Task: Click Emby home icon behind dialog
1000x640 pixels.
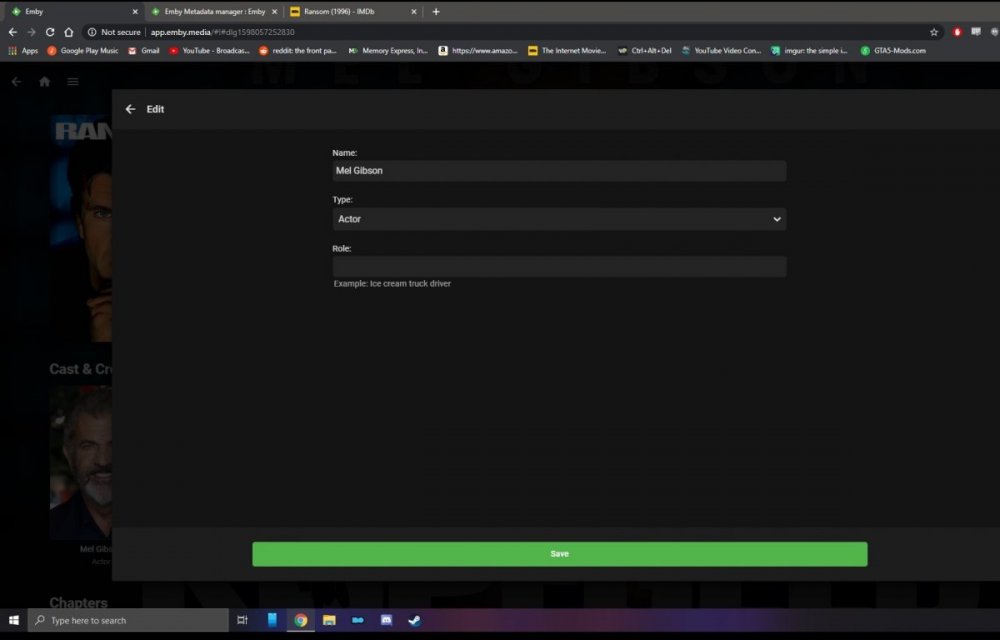Action: (45, 82)
